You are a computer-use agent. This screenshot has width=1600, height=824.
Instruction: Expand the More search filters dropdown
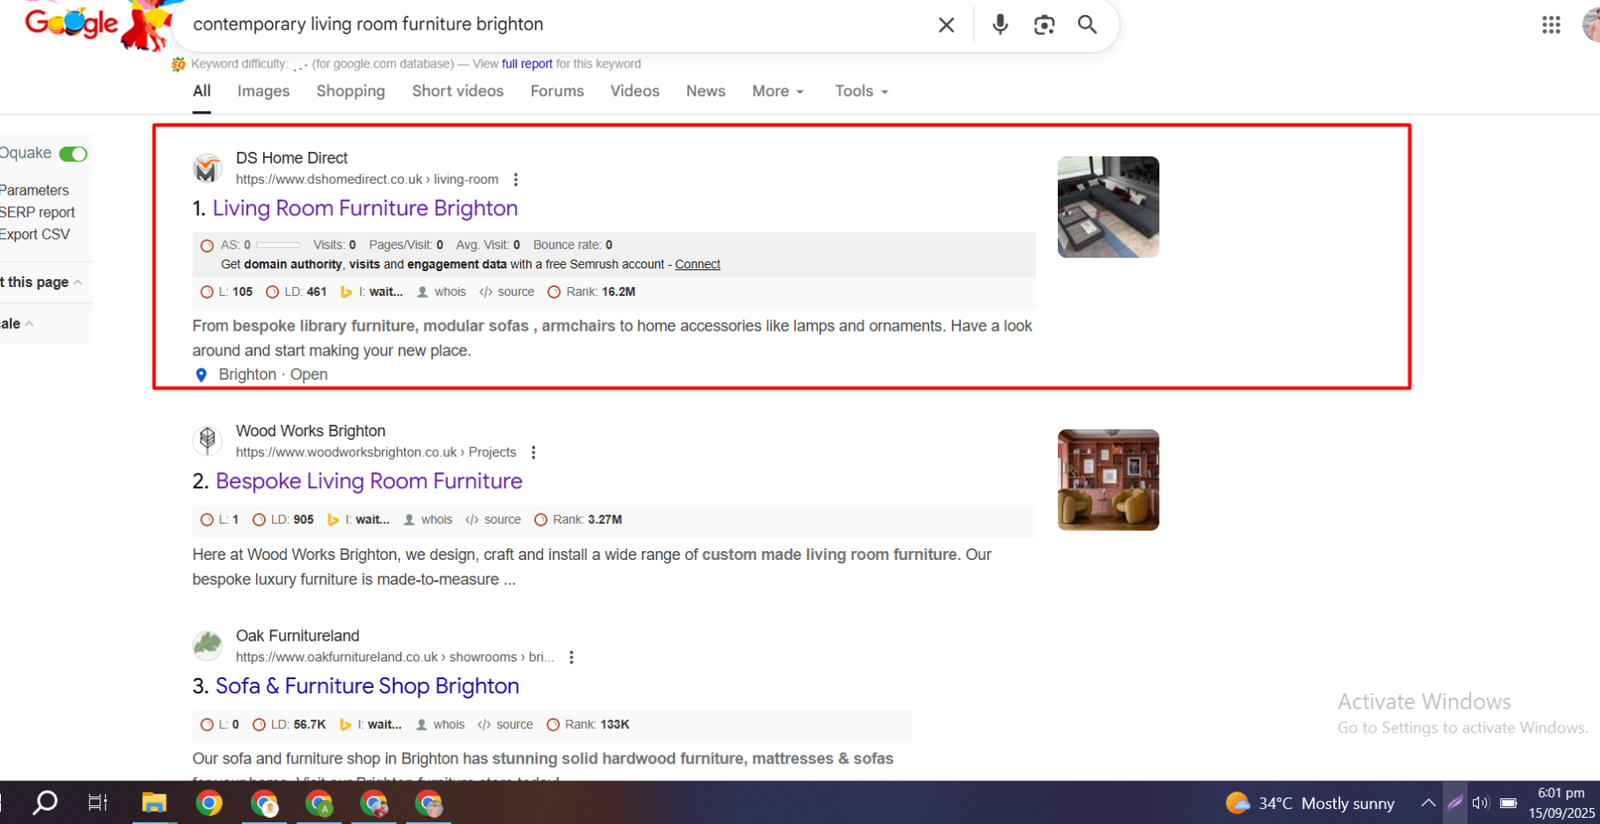click(777, 91)
